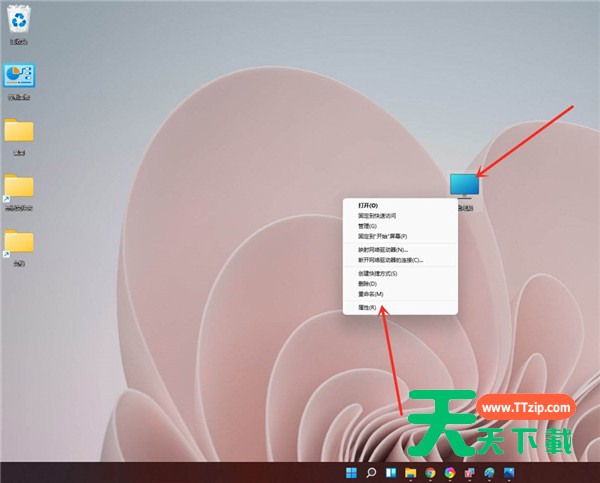The image size is (600, 483).
Task: Choose 打开(O) in the context menu
Action: [368, 206]
